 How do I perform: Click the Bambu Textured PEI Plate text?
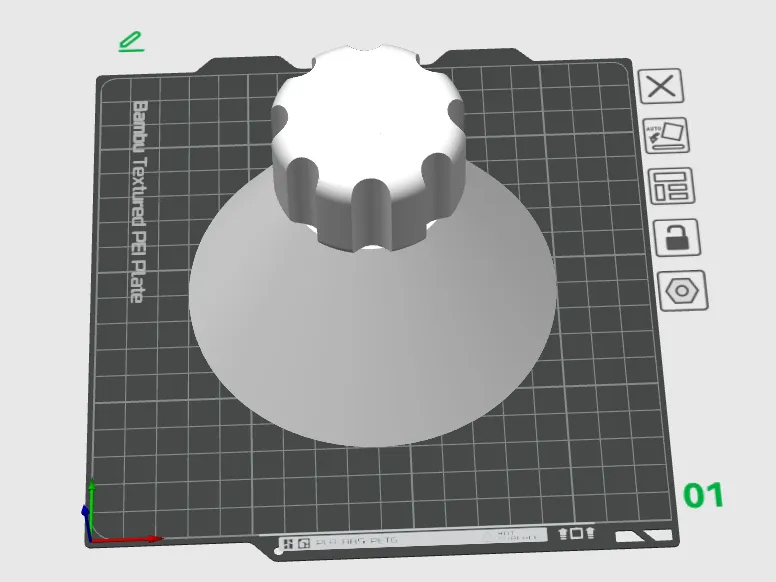click(140, 201)
